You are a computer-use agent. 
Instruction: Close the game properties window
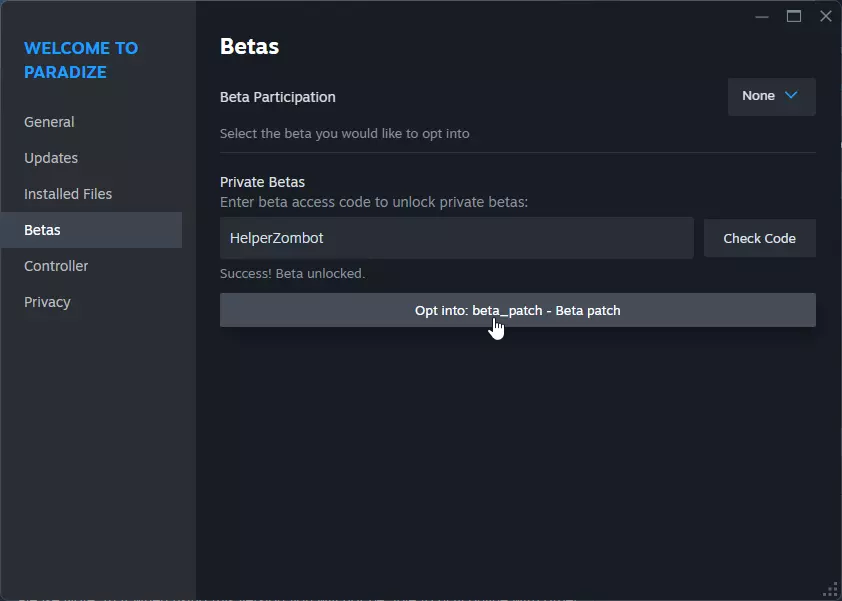tap(825, 16)
